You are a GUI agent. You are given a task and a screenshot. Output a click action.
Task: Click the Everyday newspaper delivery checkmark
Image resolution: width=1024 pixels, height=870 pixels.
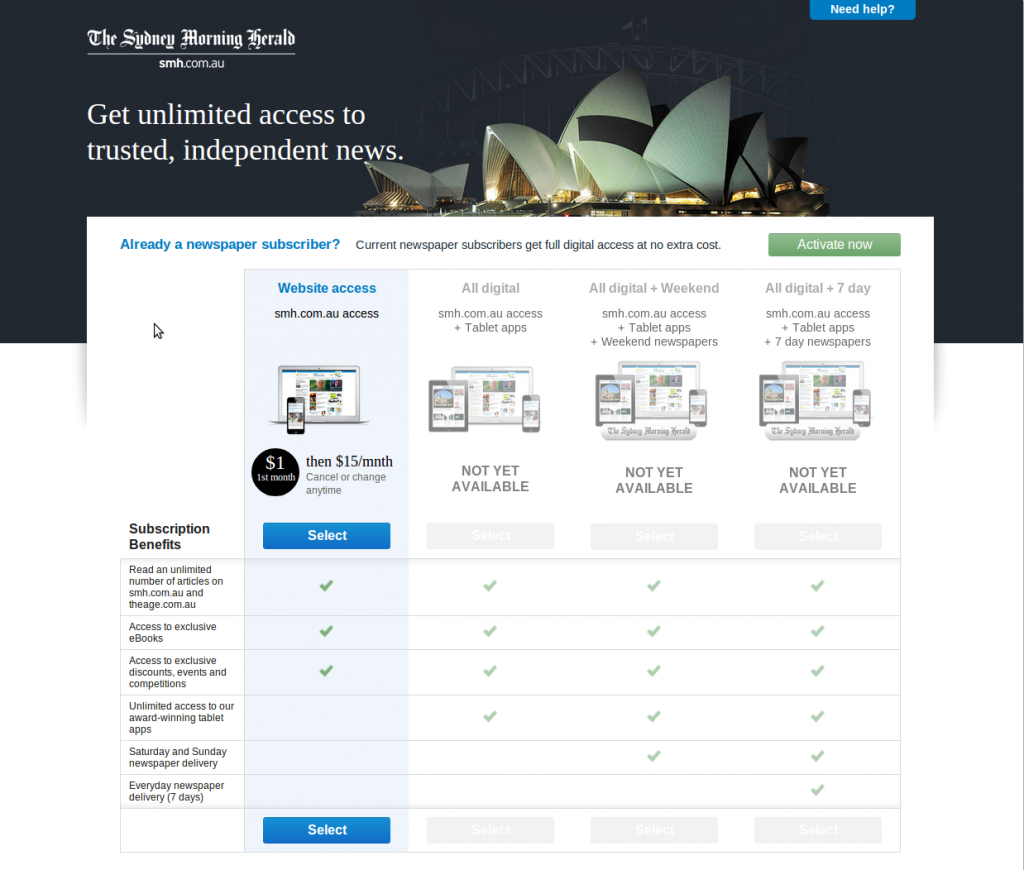(818, 790)
